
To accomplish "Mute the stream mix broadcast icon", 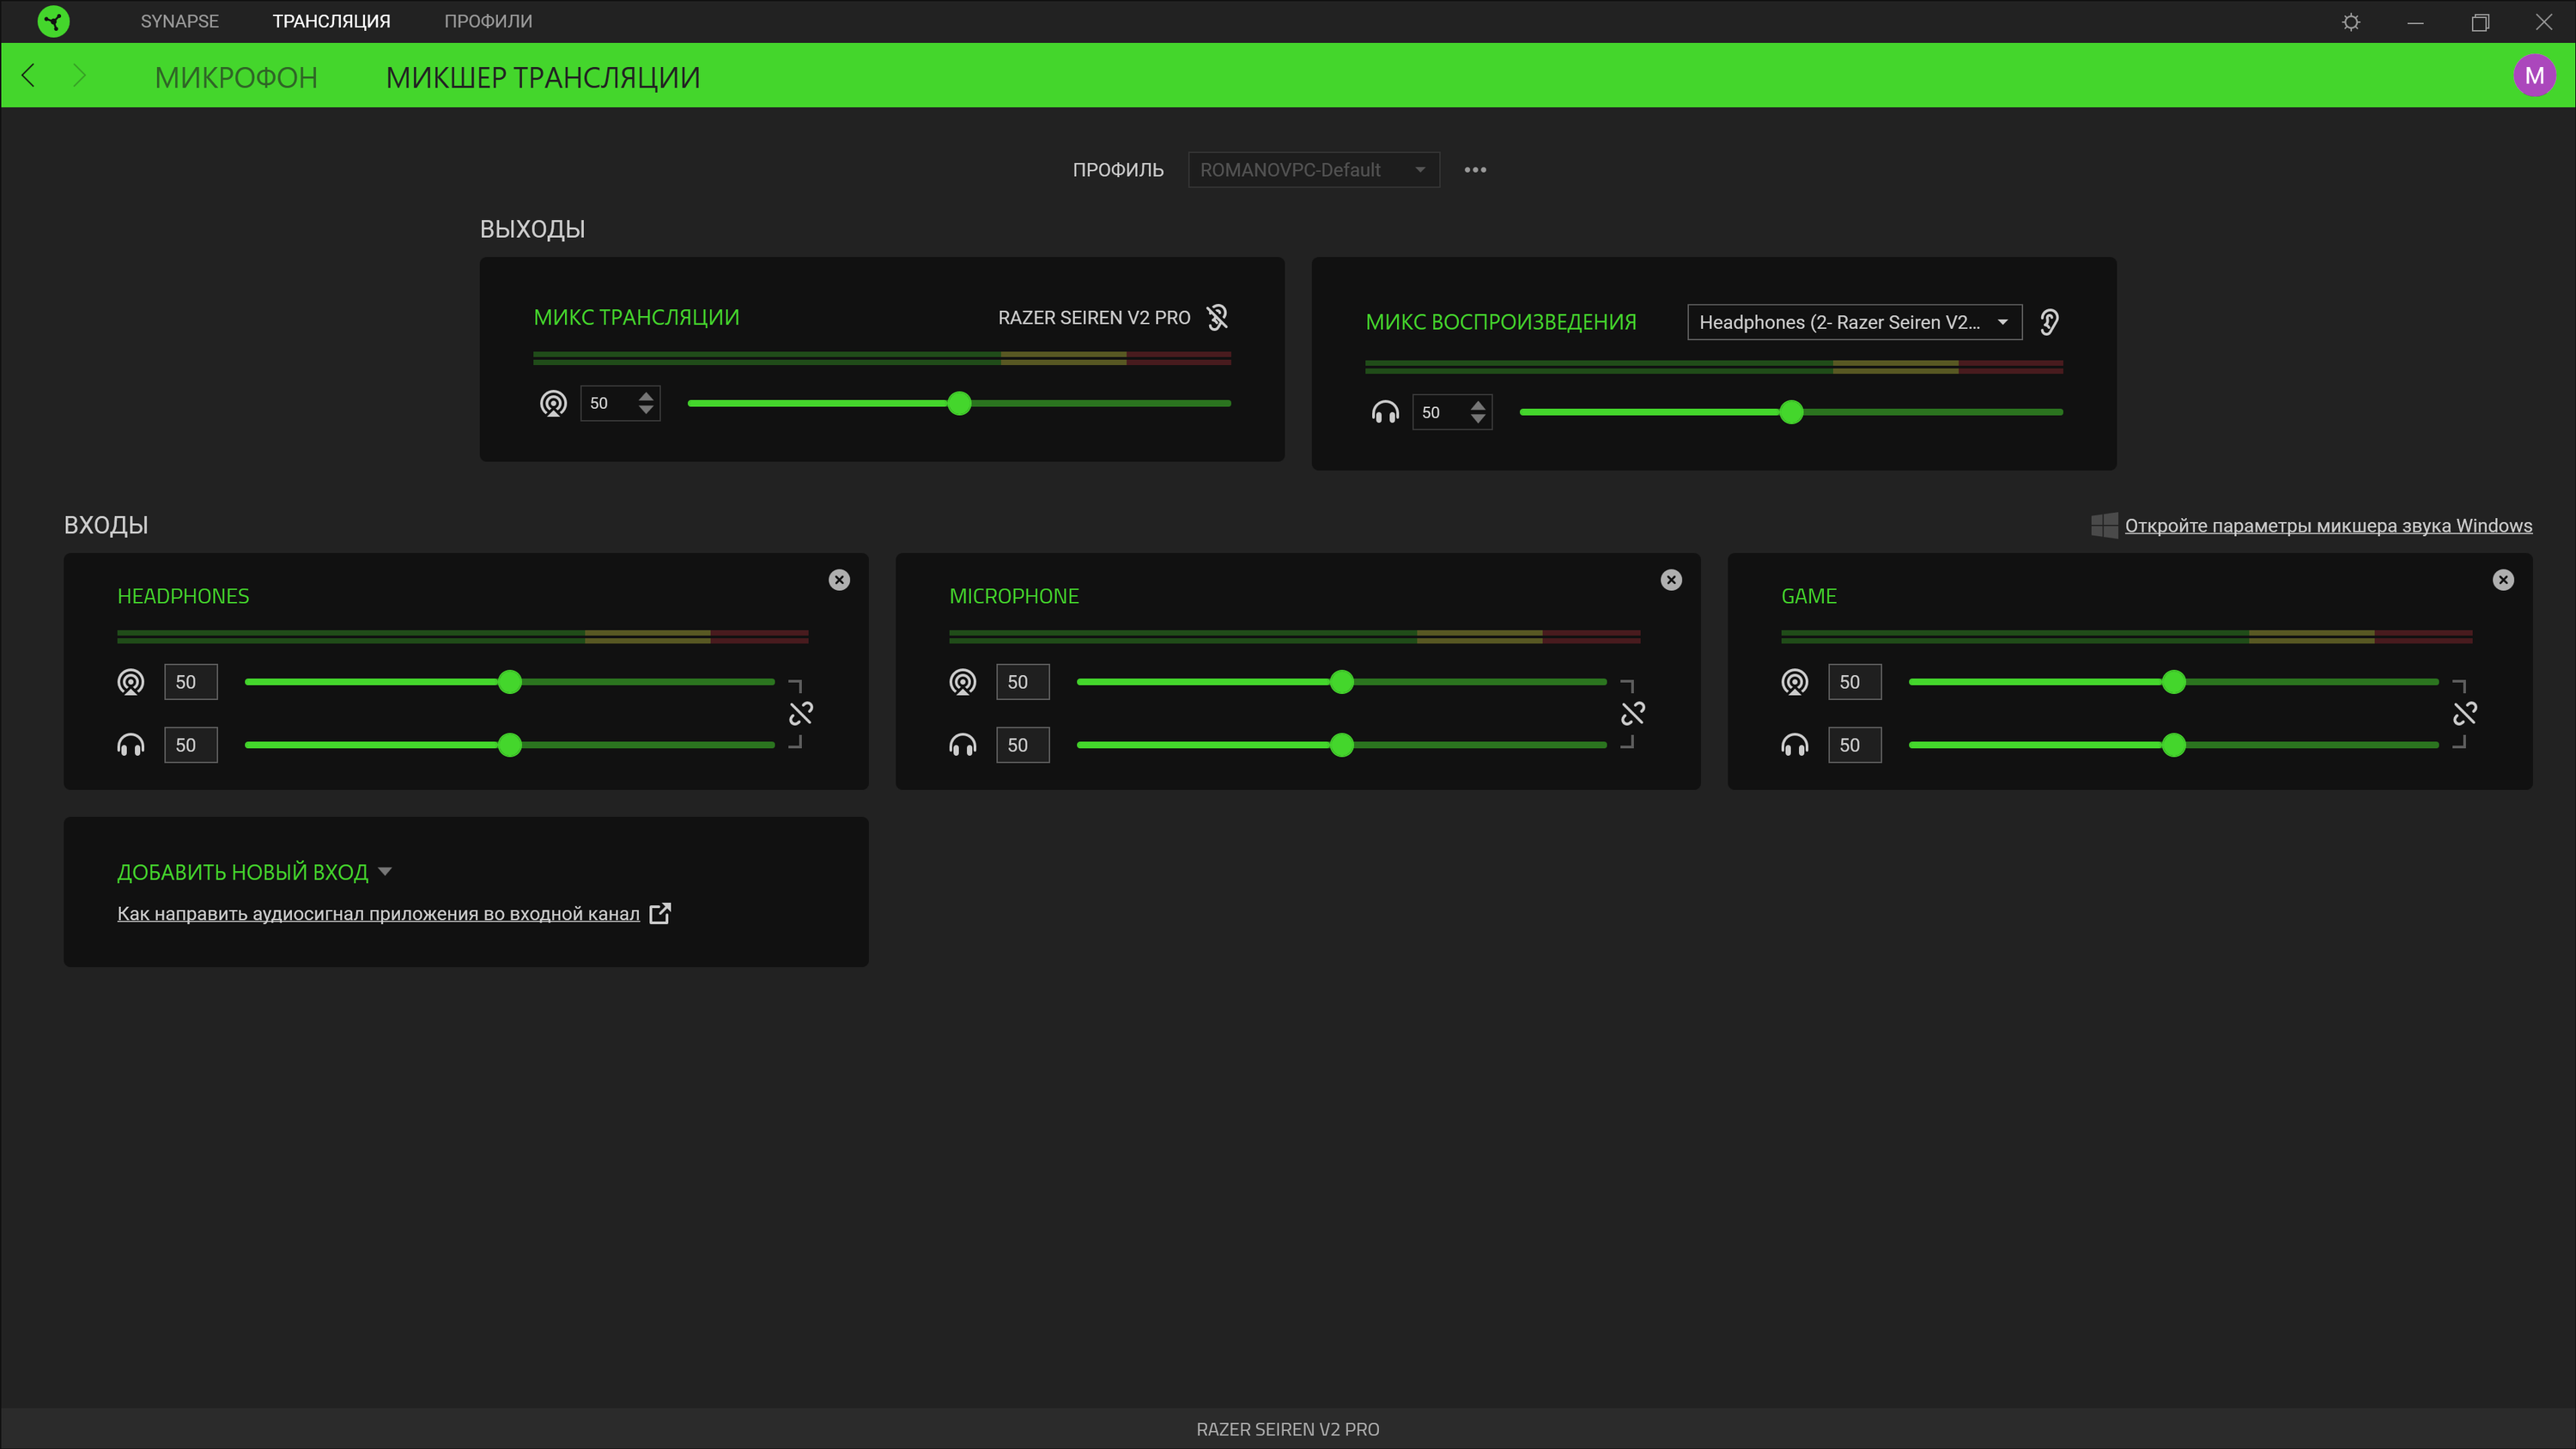I will point(553,403).
